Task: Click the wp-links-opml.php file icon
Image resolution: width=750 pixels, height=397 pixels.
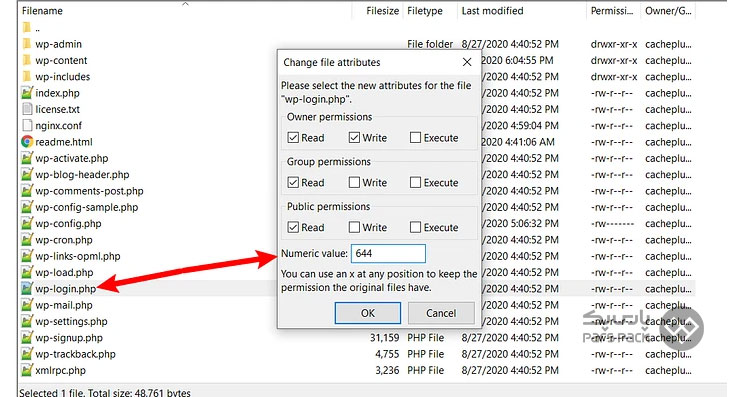Action: (x=27, y=256)
